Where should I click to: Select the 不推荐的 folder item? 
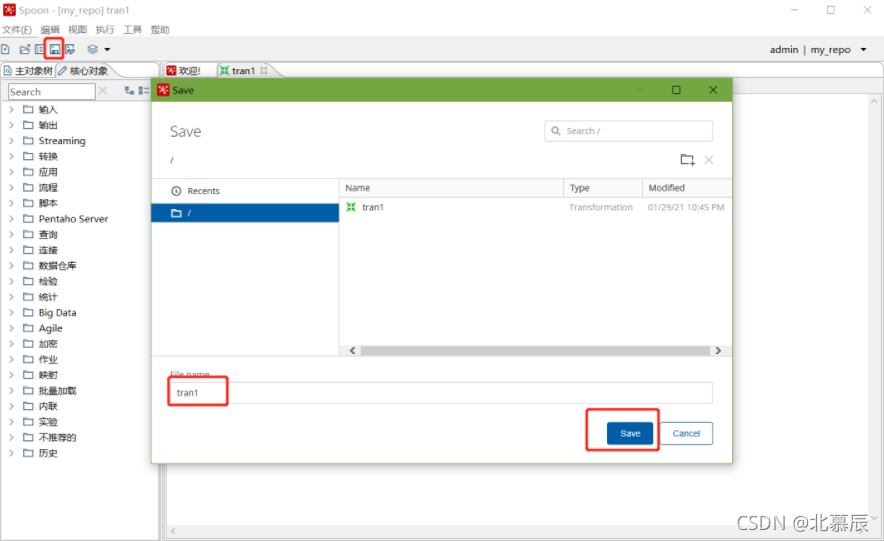click(x=57, y=437)
